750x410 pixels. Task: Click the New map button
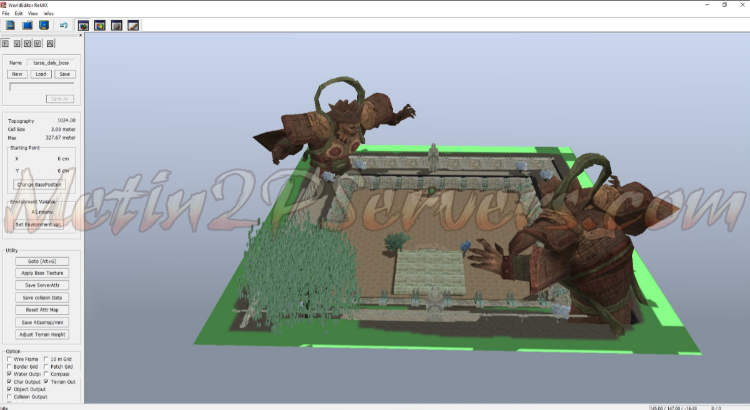17,74
